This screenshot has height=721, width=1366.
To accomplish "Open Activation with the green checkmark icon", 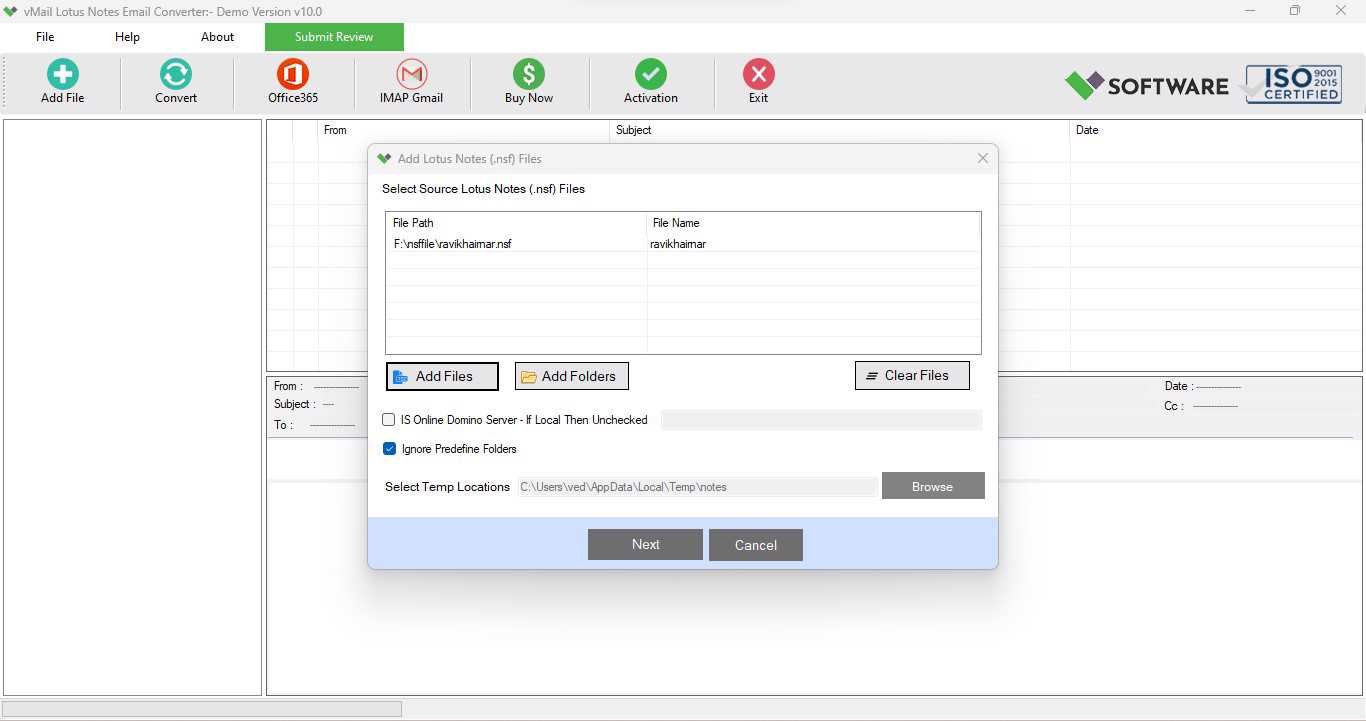I will point(651,74).
